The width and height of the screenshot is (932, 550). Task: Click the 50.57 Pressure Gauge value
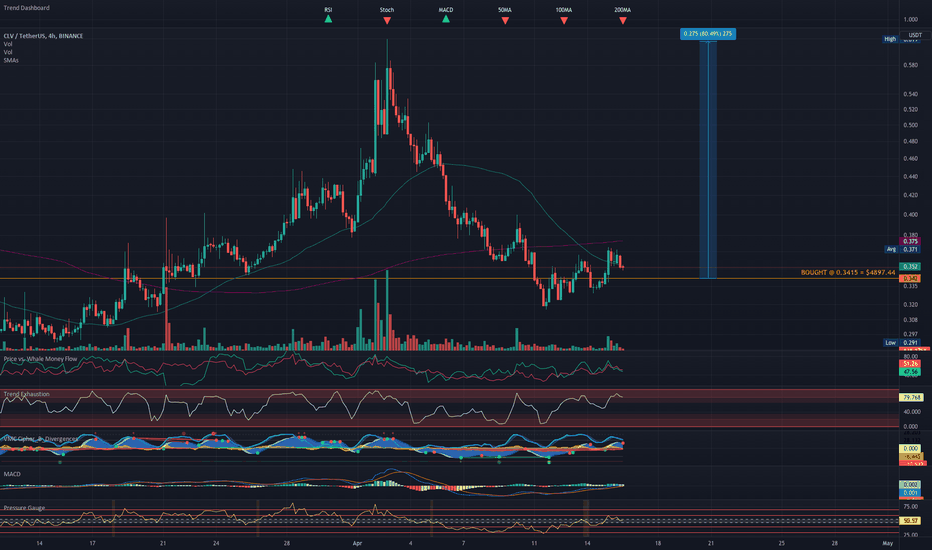910,520
